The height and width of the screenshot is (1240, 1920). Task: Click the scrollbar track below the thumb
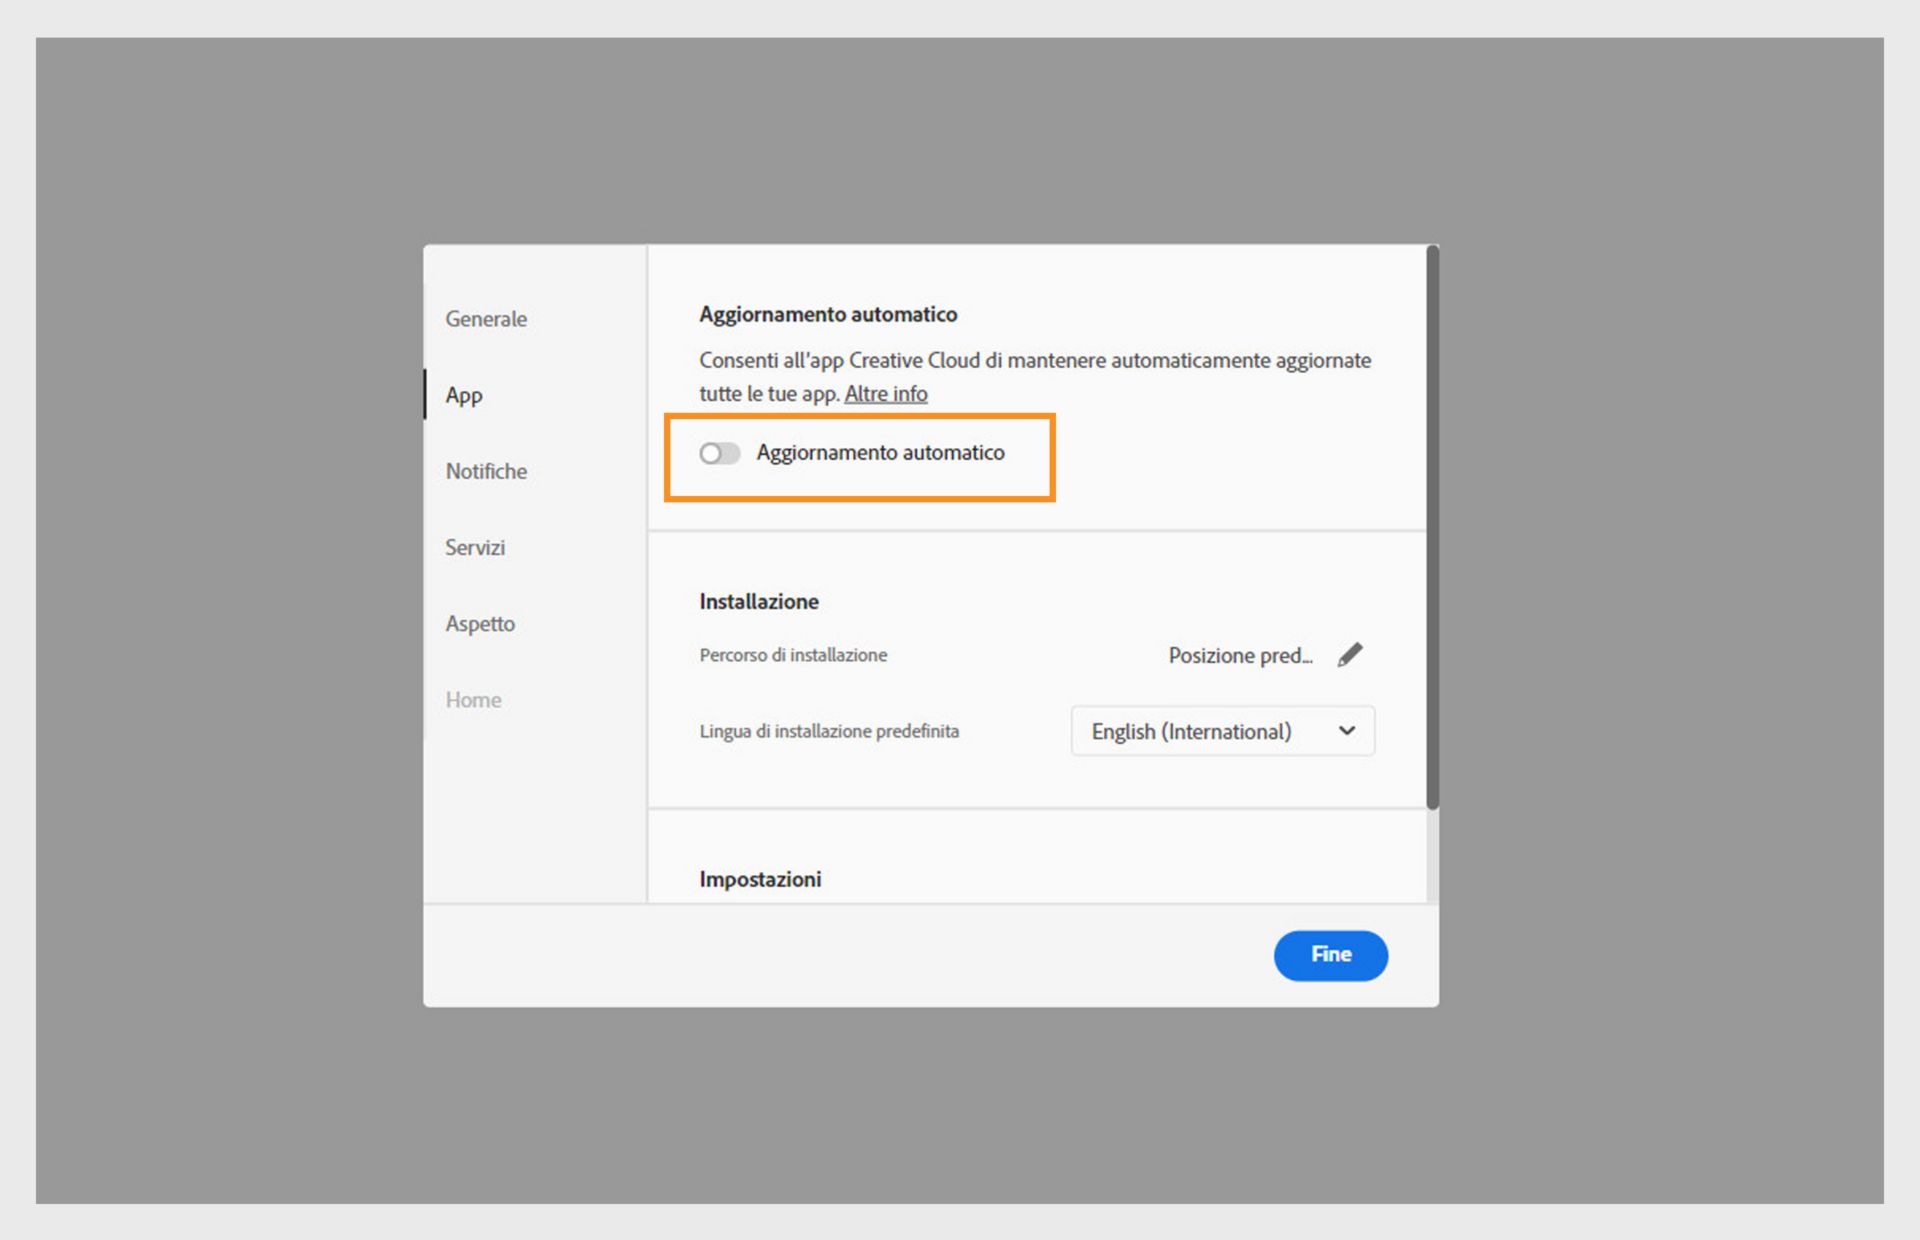coord(1432,855)
